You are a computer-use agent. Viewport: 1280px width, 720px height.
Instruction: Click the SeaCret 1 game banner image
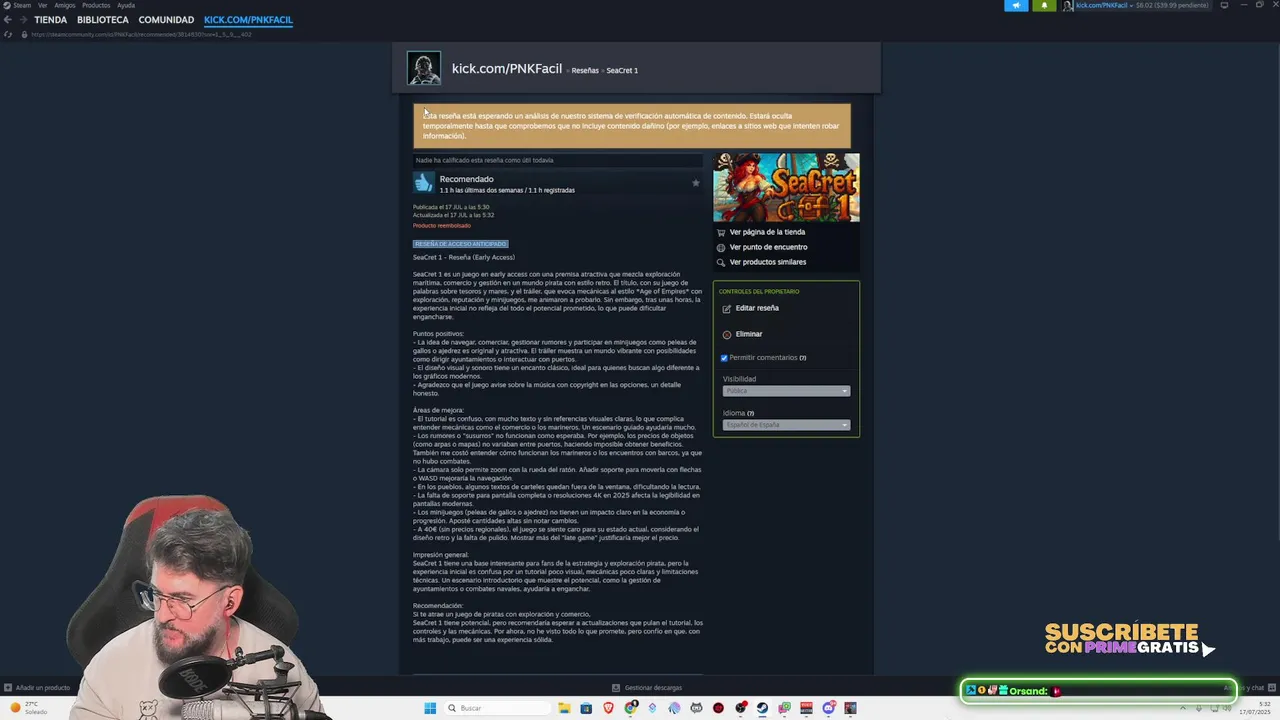(786, 188)
